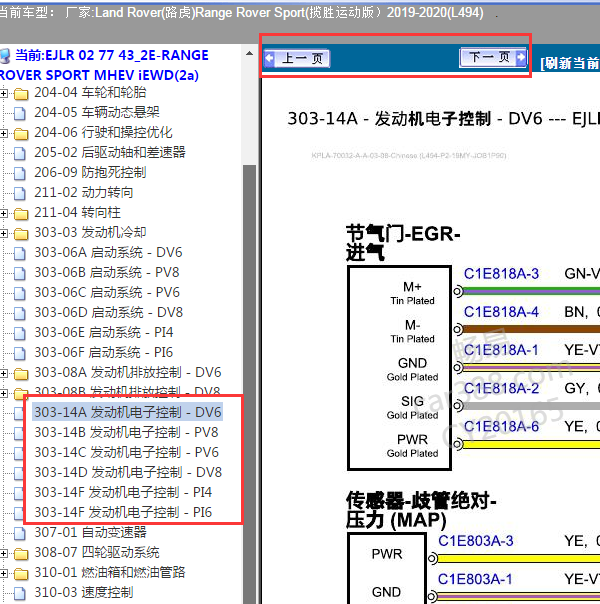Go to next page with 下一页 button
Image resolution: width=600 pixels, height=604 pixels.
click(493, 57)
